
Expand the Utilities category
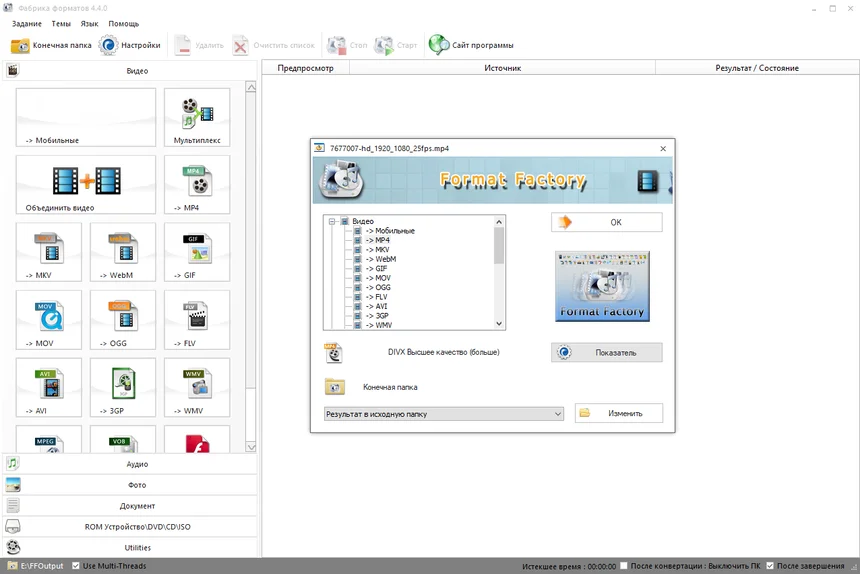(x=130, y=547)
